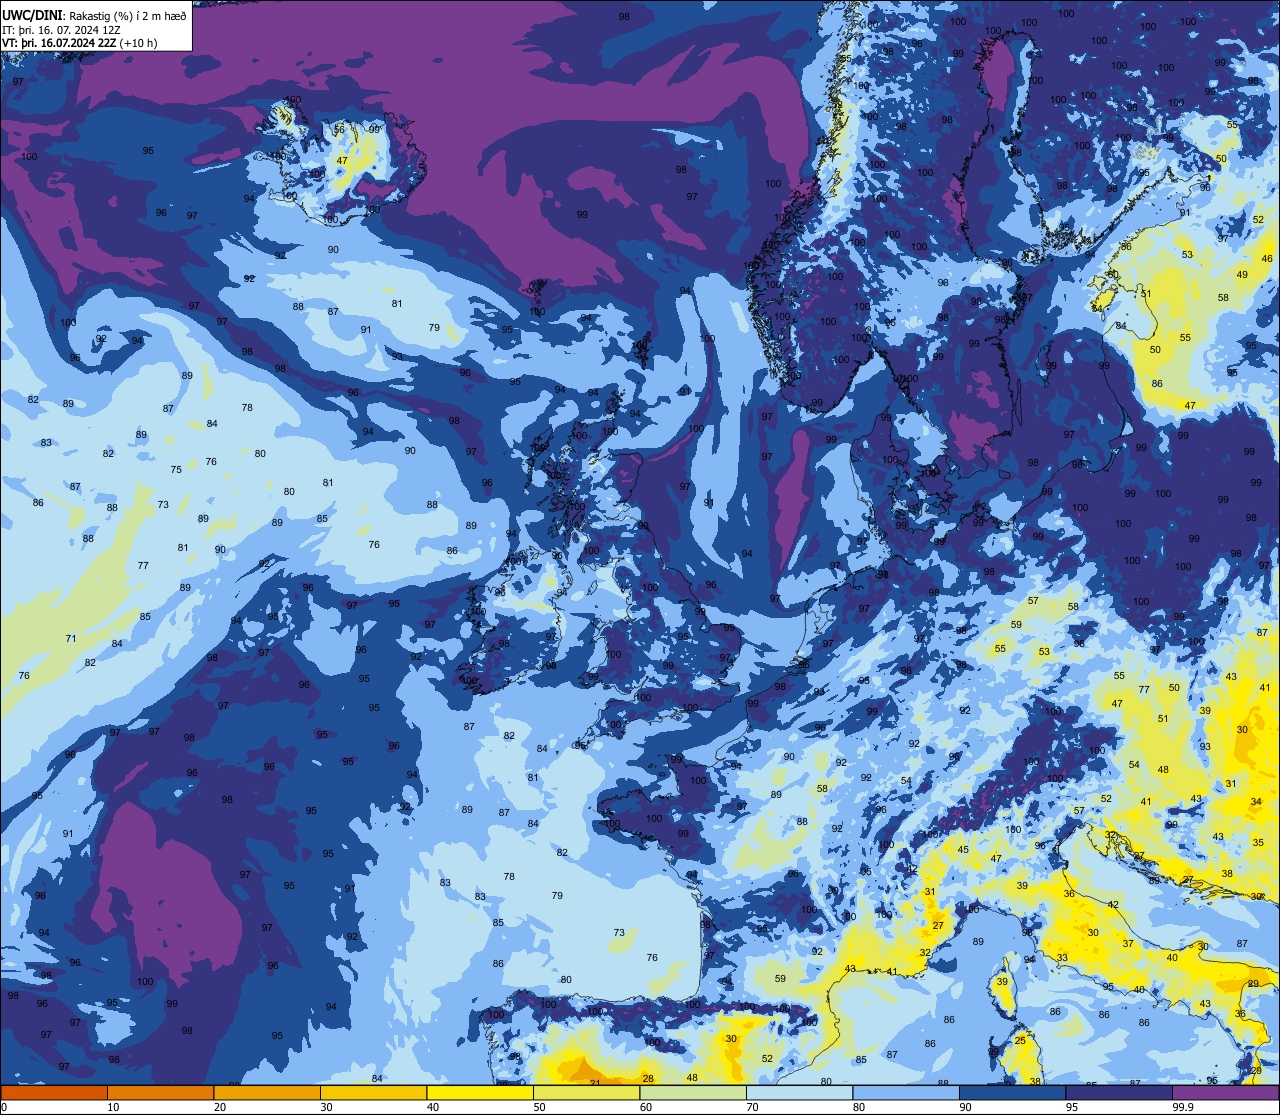Click the legend tick label '90'
The width and height of the screenshot is (1280, 1115).
coord(965,1107)
